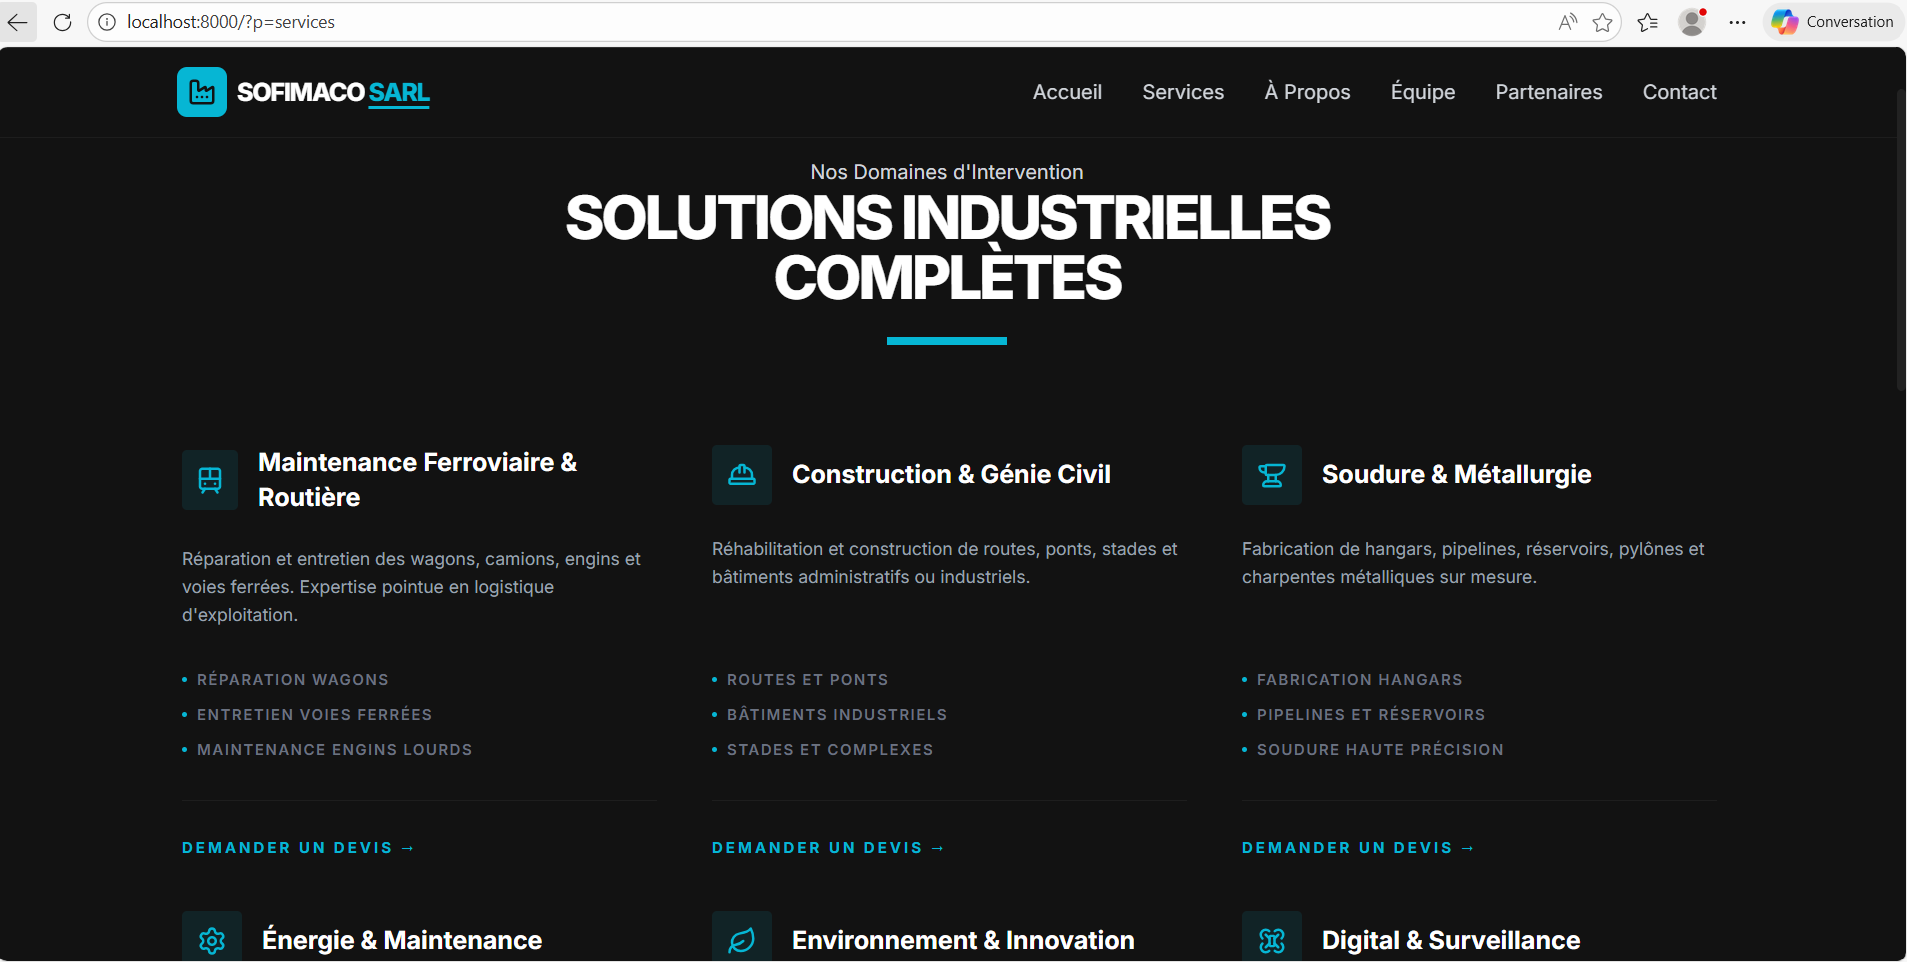1907x962 pixels.
Task: Click the anvil icon for Soudure & Métallurgie
Action: [x=1271, y=475]
